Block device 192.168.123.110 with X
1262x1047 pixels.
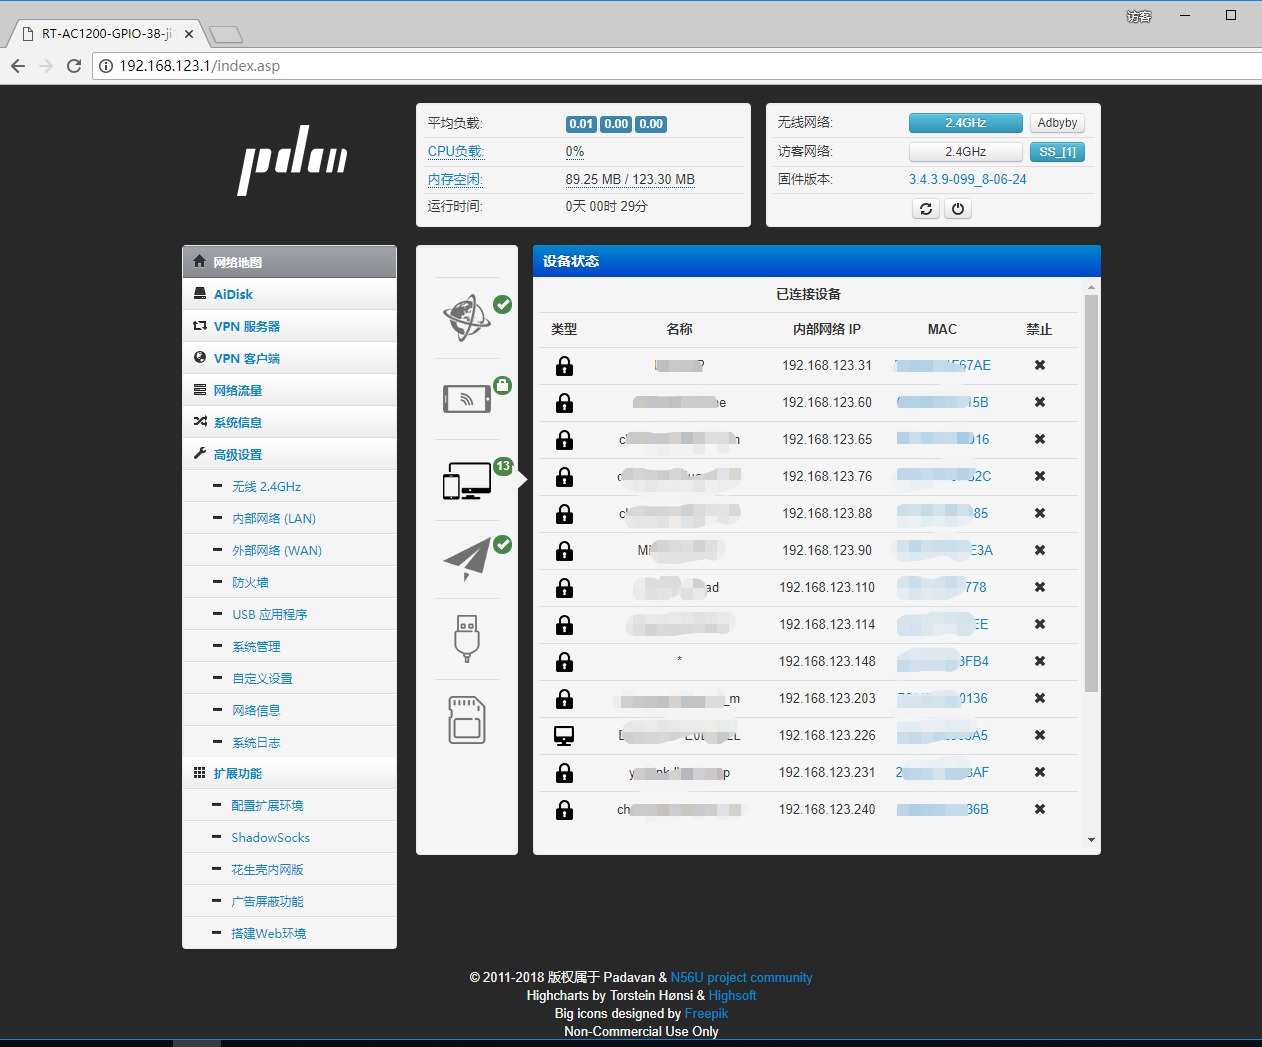click(1040, 587)
